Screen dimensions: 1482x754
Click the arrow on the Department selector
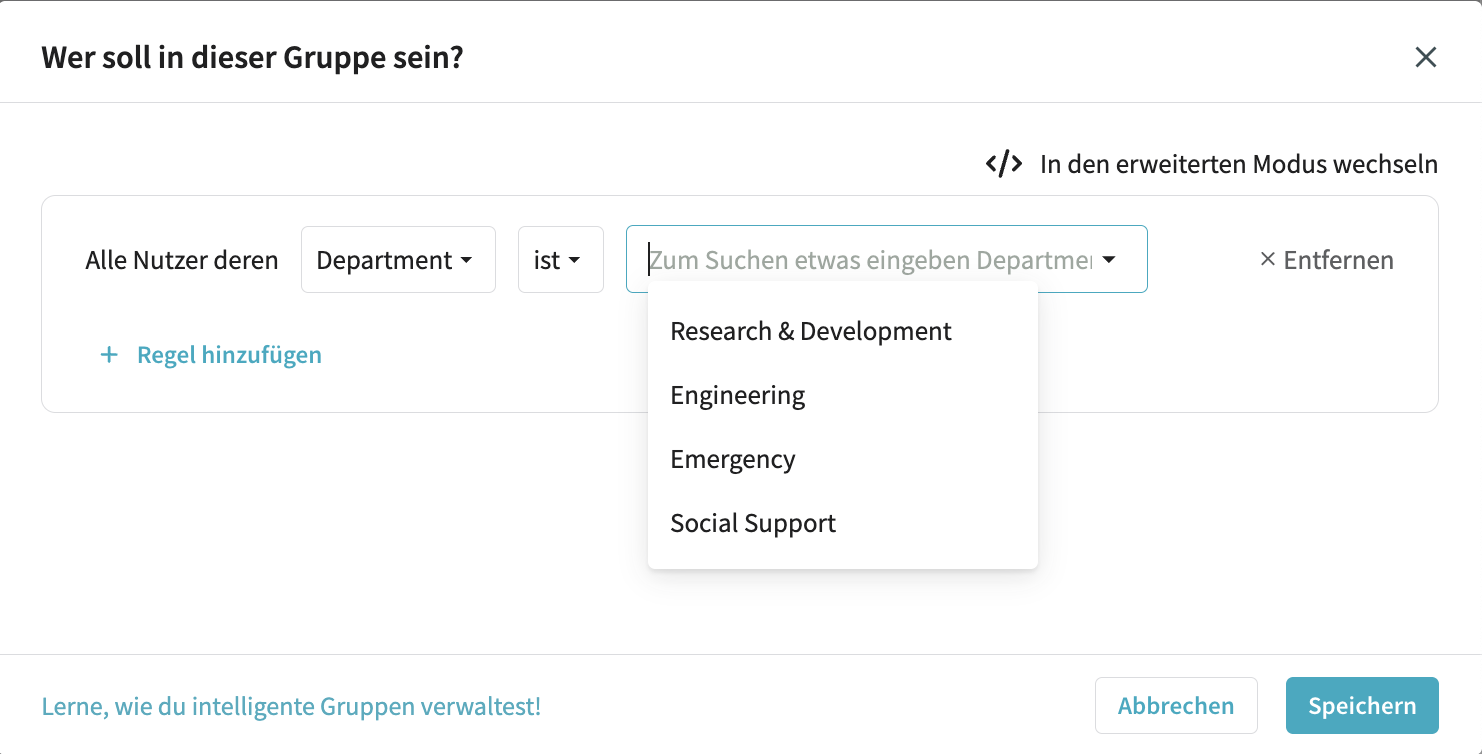468,259
